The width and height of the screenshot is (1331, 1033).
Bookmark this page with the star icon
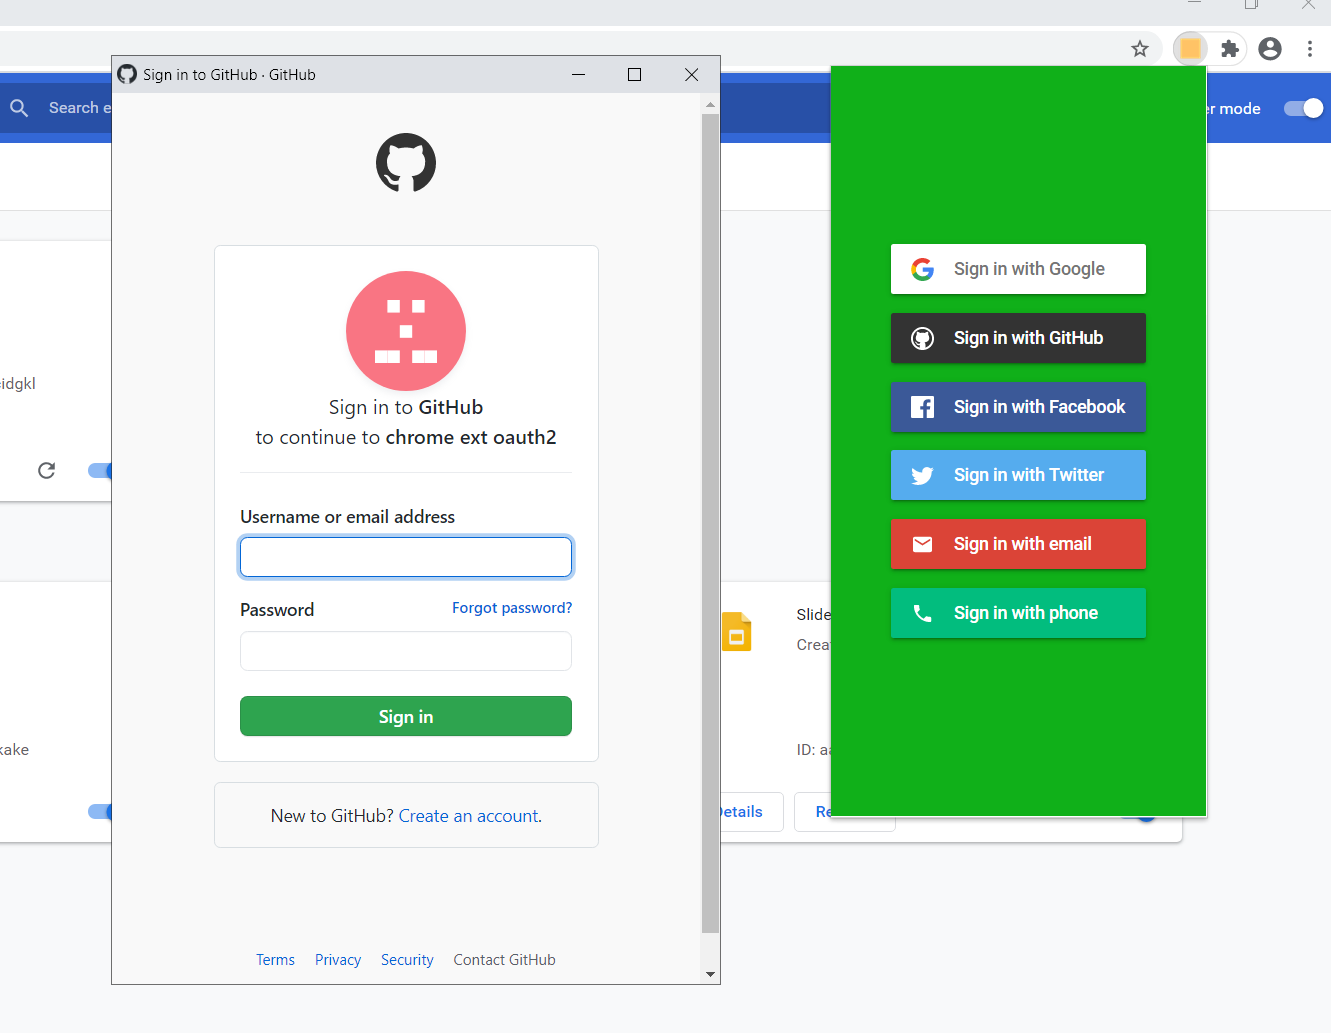(x=1140, y=49)
